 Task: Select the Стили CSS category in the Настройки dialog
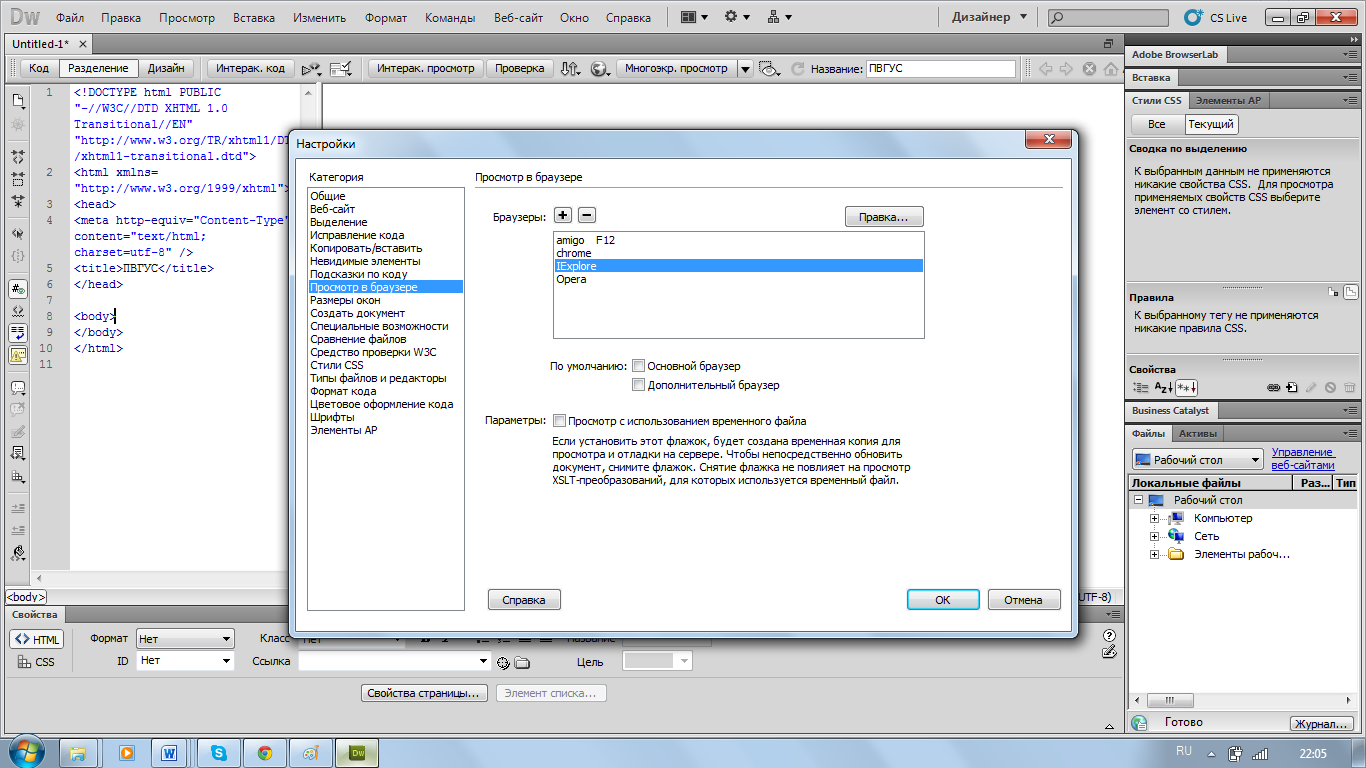tap(336, 365)
